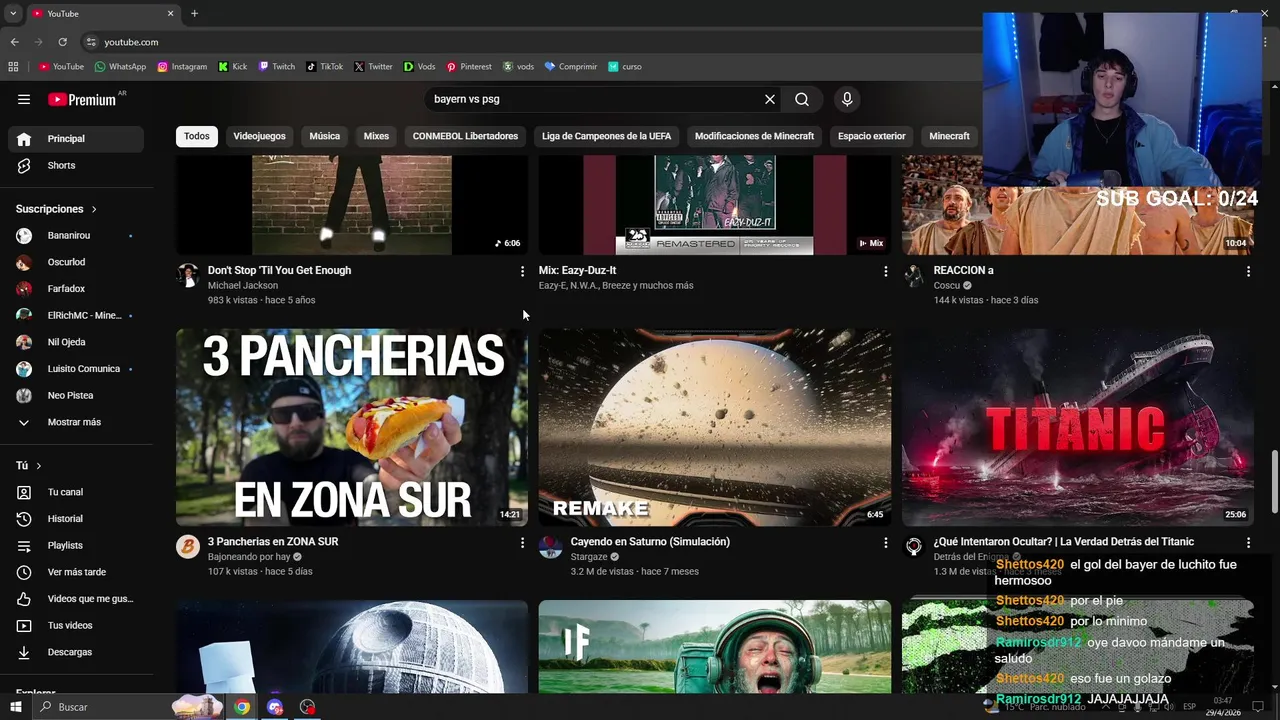Expand the Tú section header

[x=28, y=465]
